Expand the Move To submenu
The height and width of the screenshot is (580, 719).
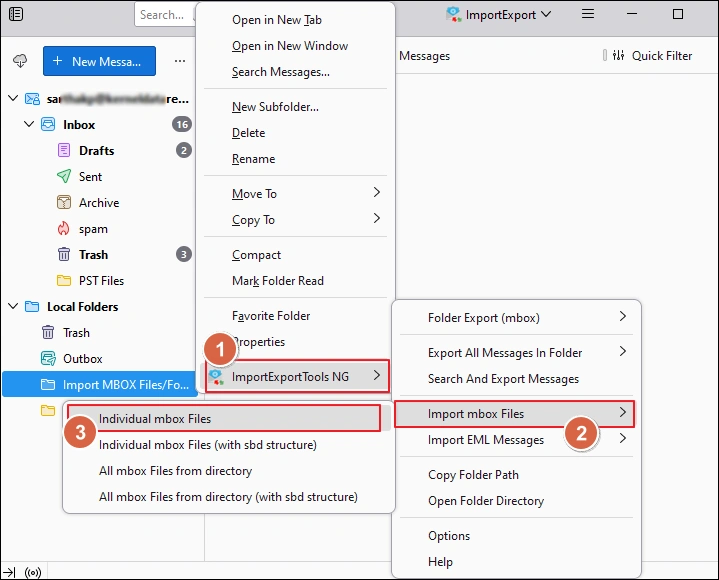coord(376,192)
